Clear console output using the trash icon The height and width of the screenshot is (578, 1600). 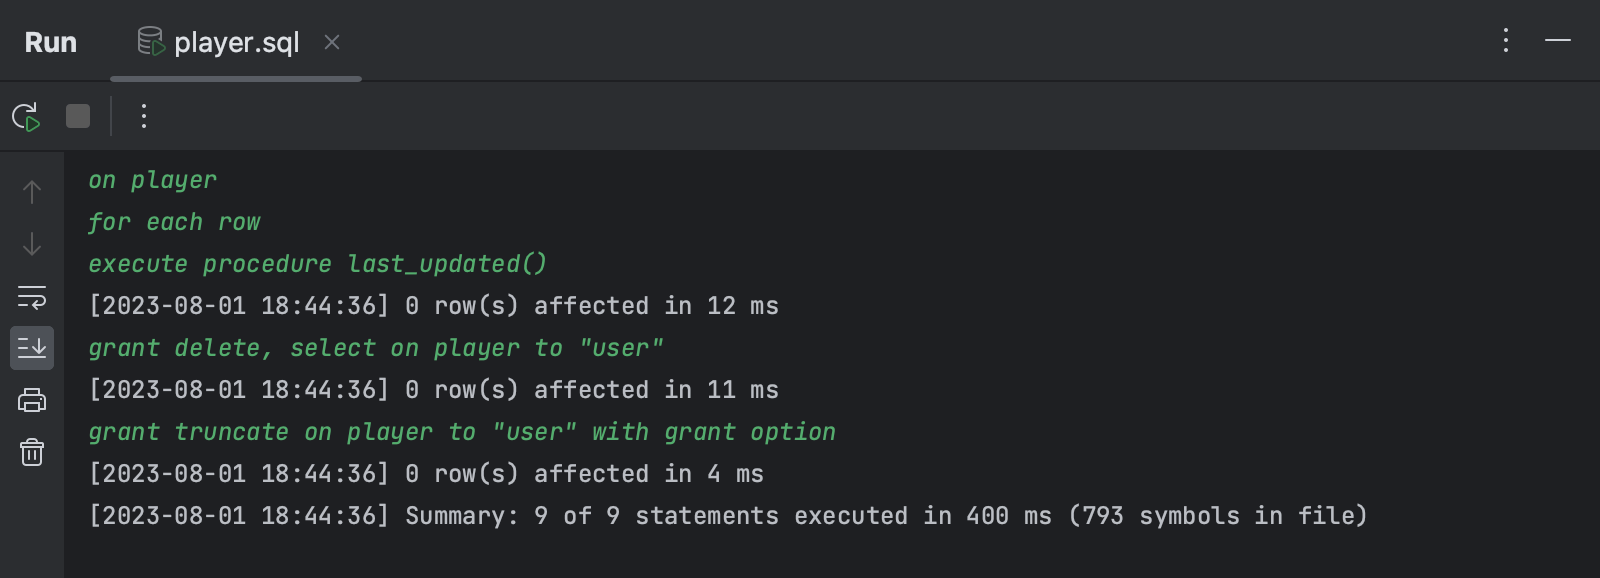(x=31, y=452)
